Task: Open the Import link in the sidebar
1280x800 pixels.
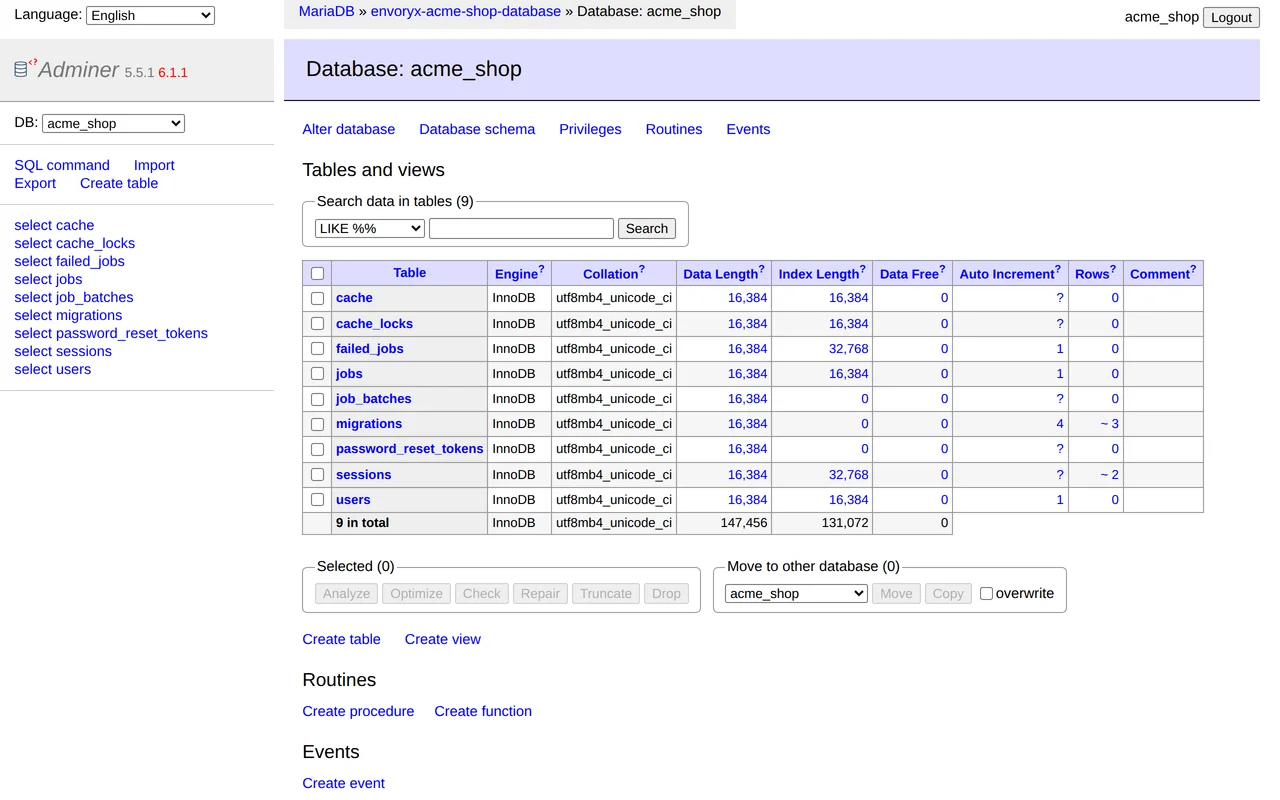Action: click(x=154, y=165)
